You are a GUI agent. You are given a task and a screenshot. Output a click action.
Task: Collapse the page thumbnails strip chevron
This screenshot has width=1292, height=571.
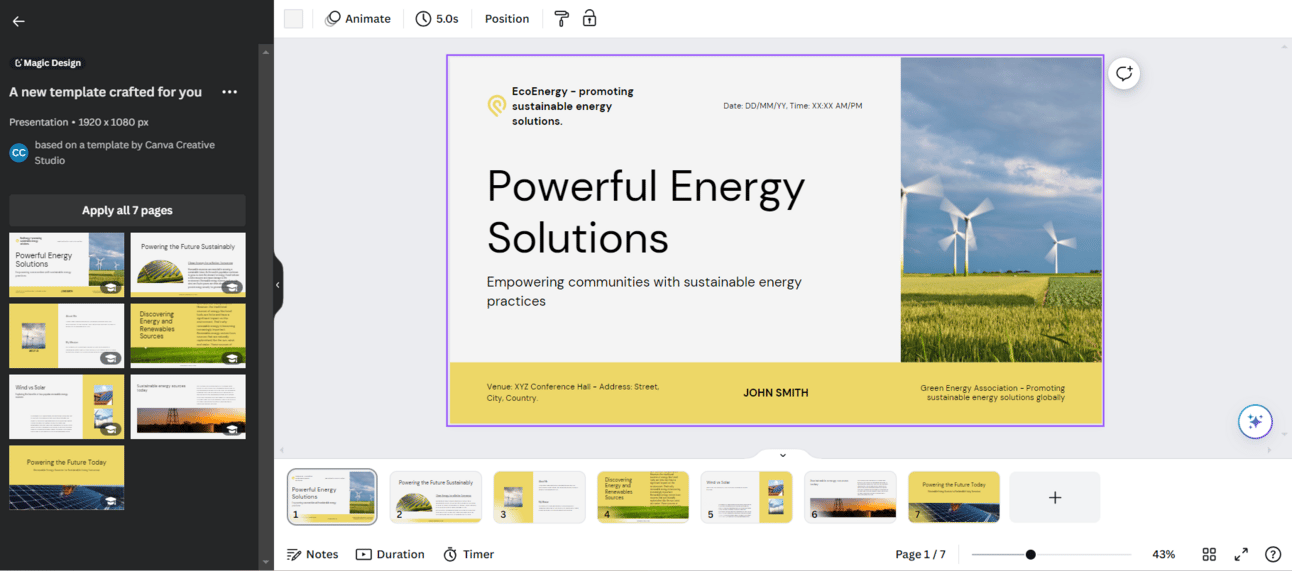[x=783, y=455]
